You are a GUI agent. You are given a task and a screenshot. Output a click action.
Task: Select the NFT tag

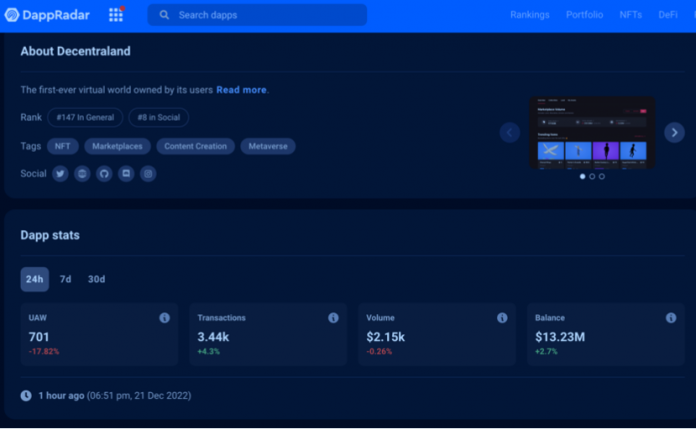[63, 146]
